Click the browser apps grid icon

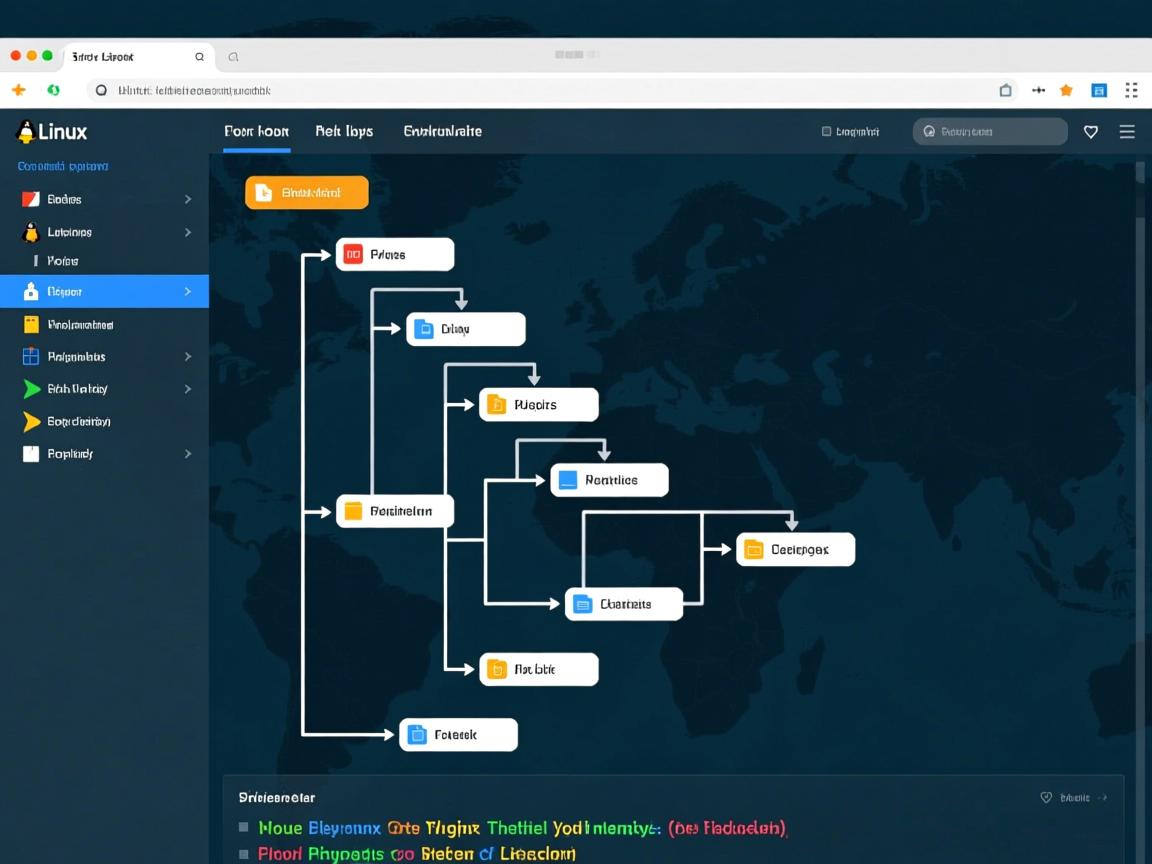coord(1131,90)
